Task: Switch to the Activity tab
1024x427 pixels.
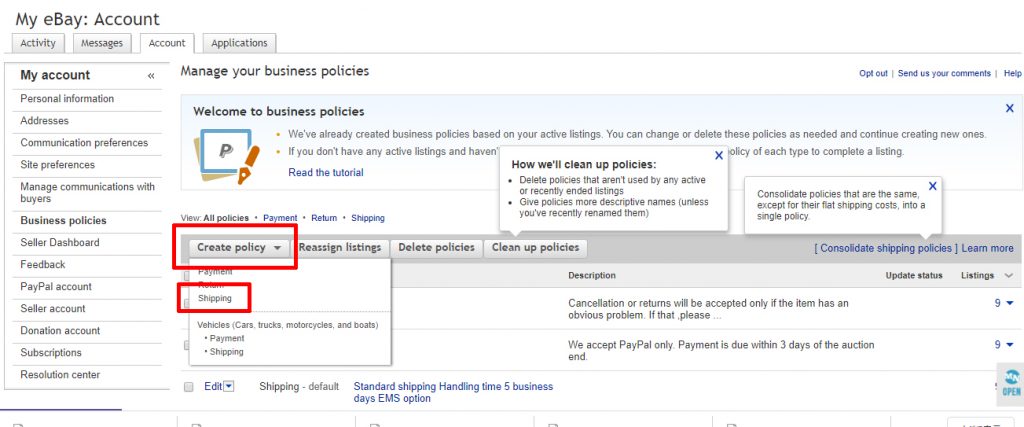Action: tap(38, 43)
